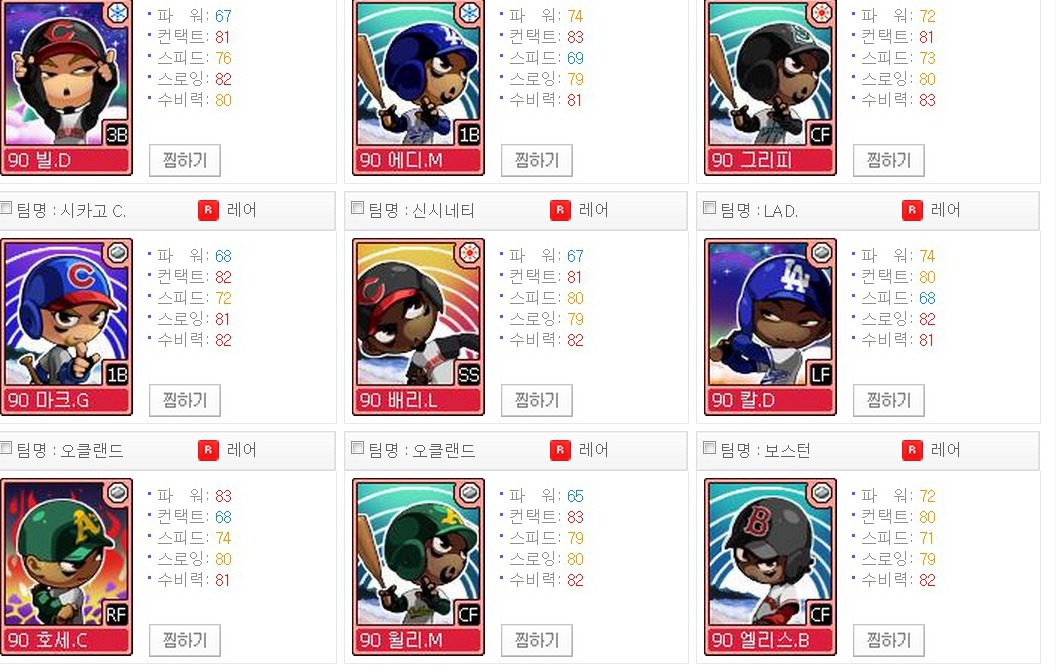The image size is (1056, 671).
Task: Check the 팀명 : 시카고 C. checkbox
Action: coord(6,208)
